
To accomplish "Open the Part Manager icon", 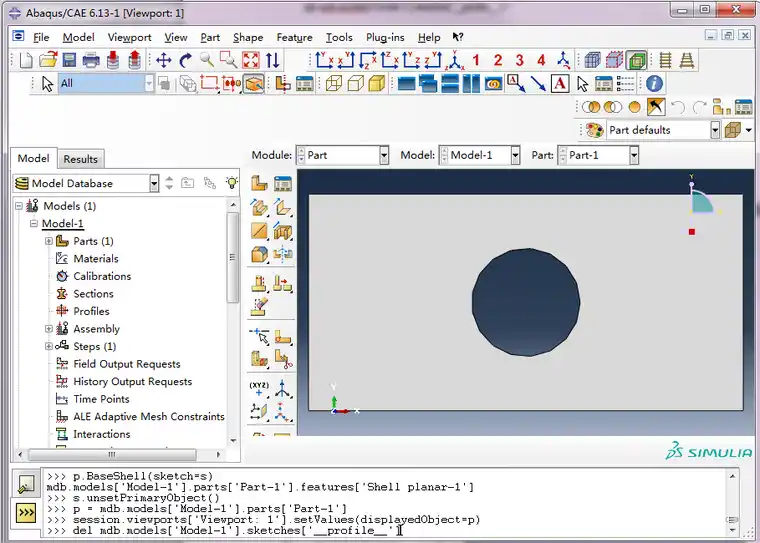I will coord(283,184).
